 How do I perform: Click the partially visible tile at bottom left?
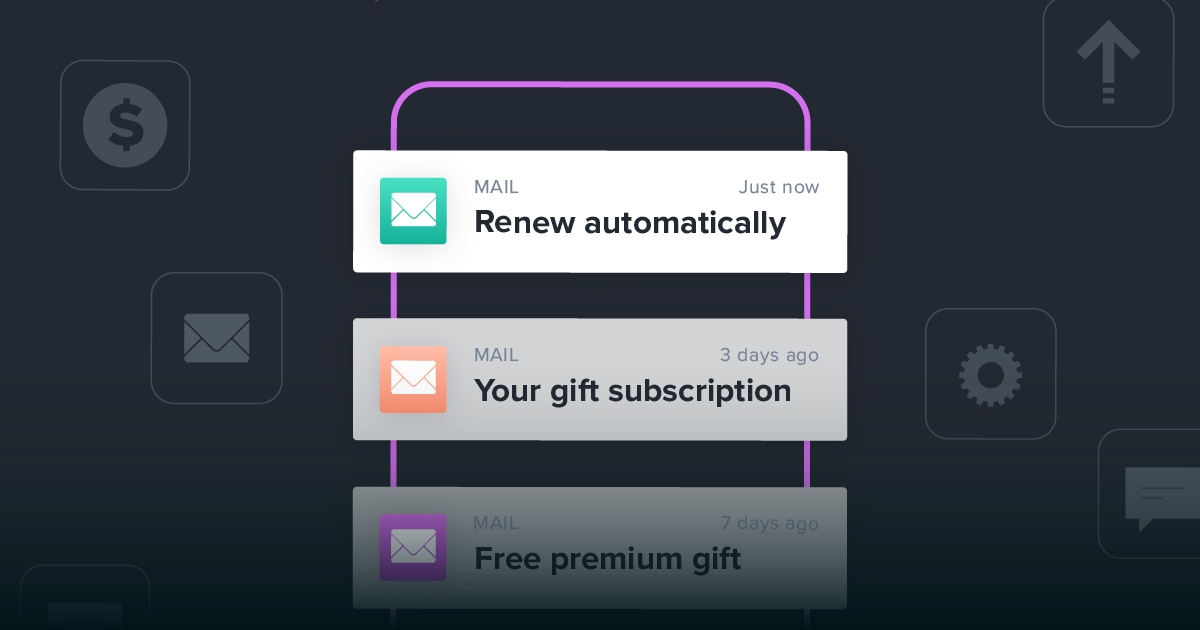(85, 598)
